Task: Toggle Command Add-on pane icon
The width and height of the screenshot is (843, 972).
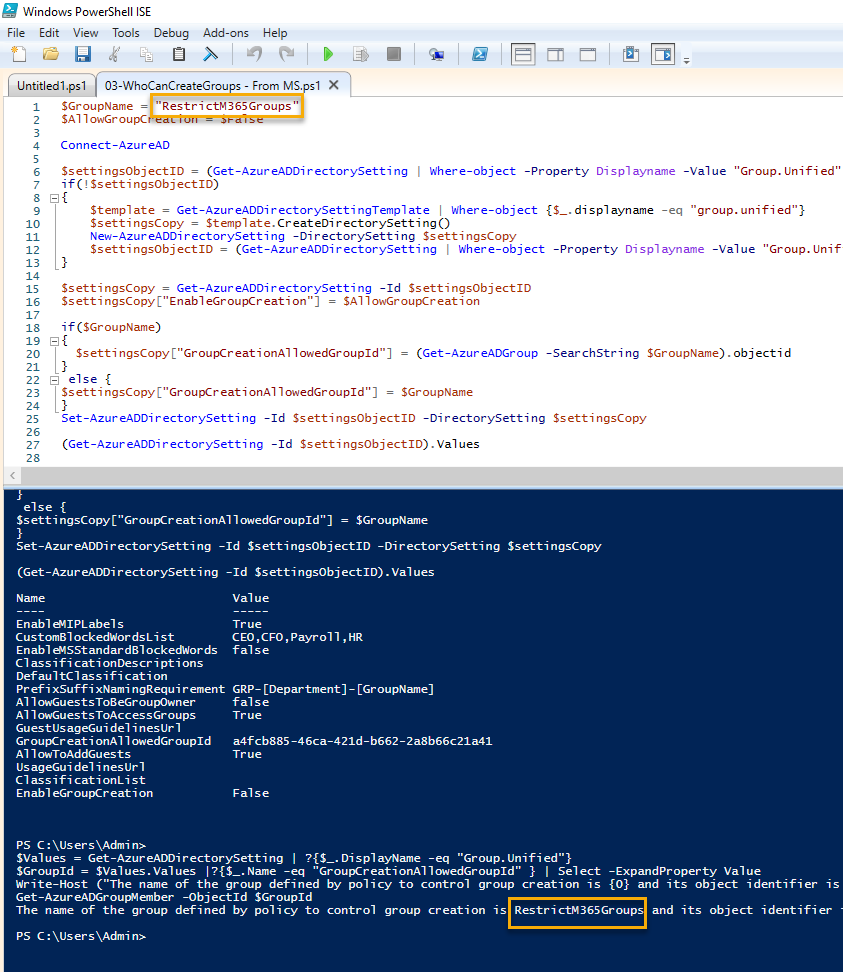Action: [663, 55]
